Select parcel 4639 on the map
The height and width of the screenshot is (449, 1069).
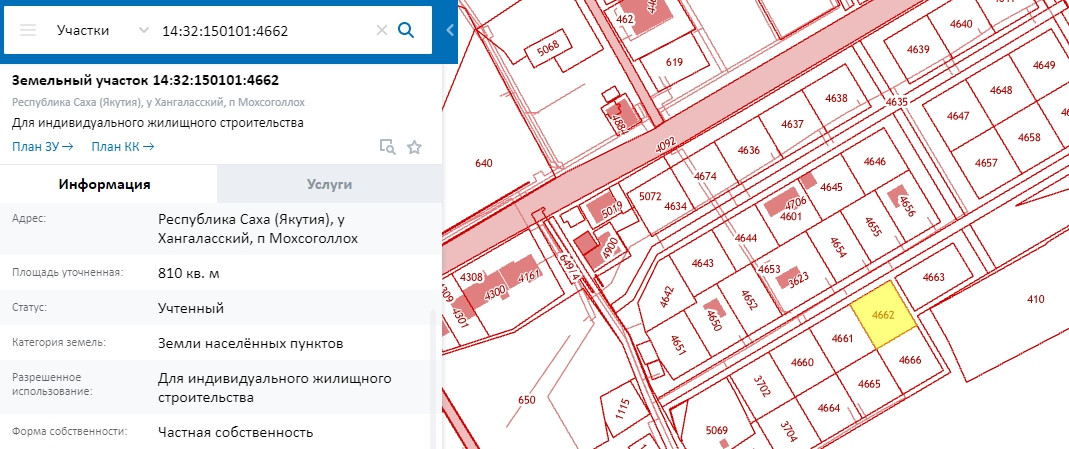[918, 49]
